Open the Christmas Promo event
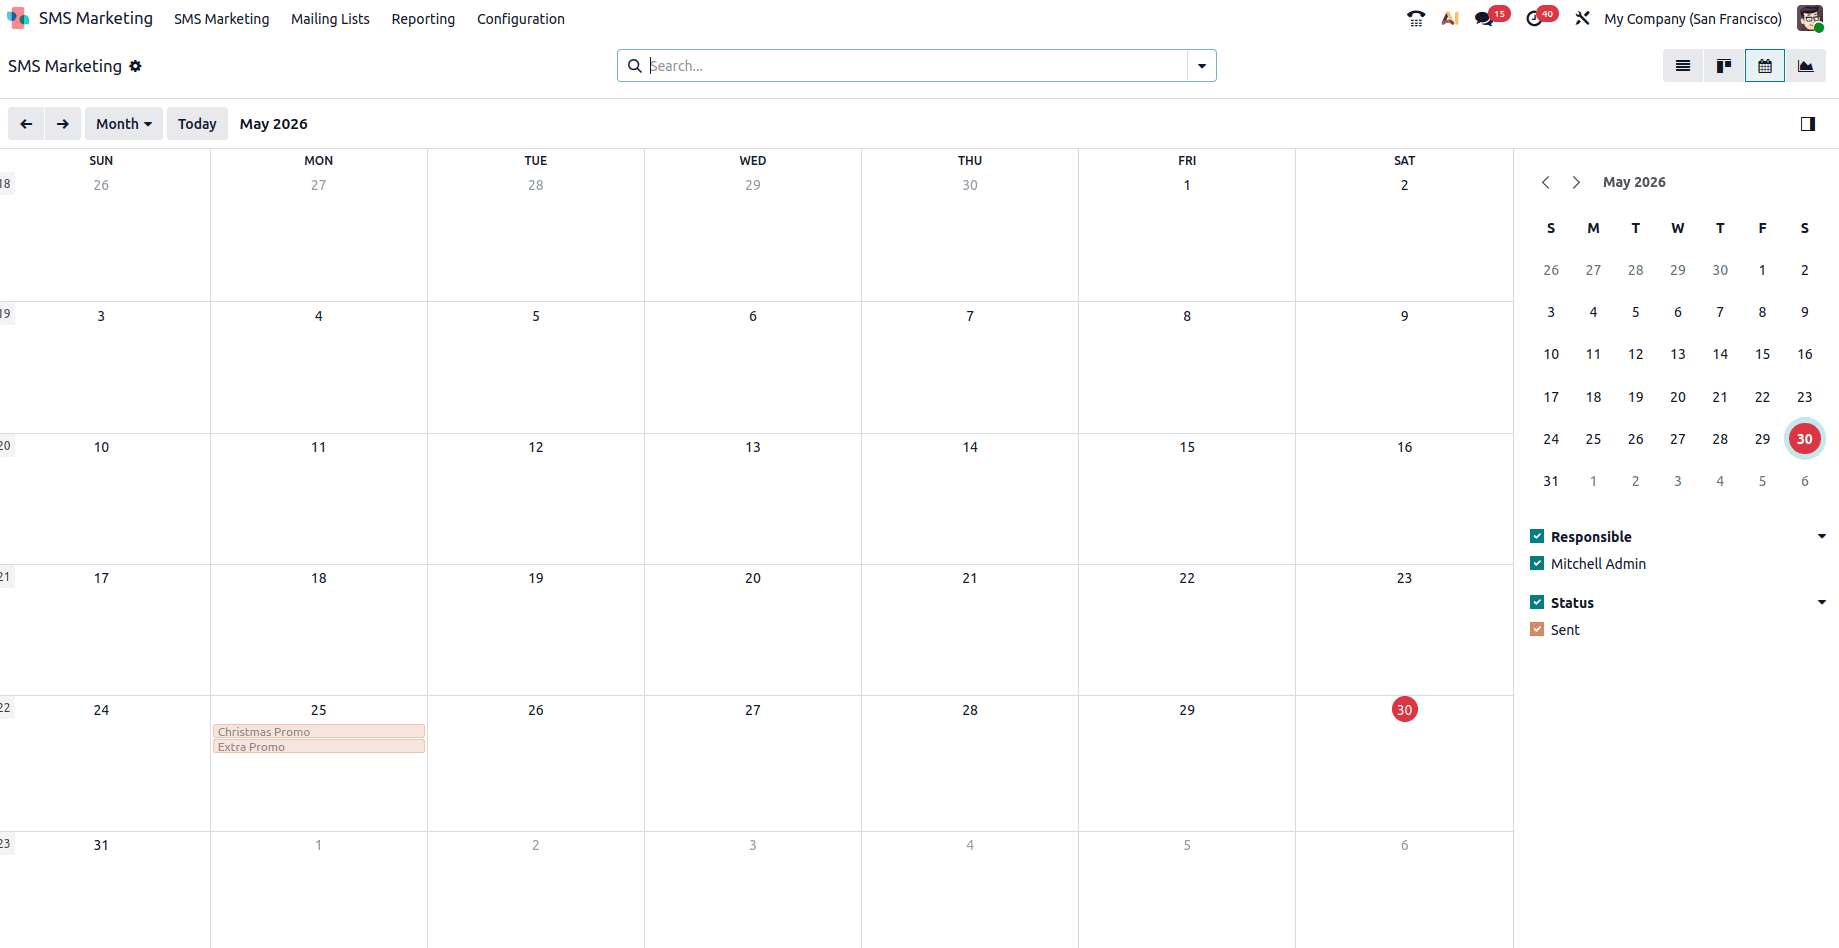The image size is (1839, 948). 319,732
